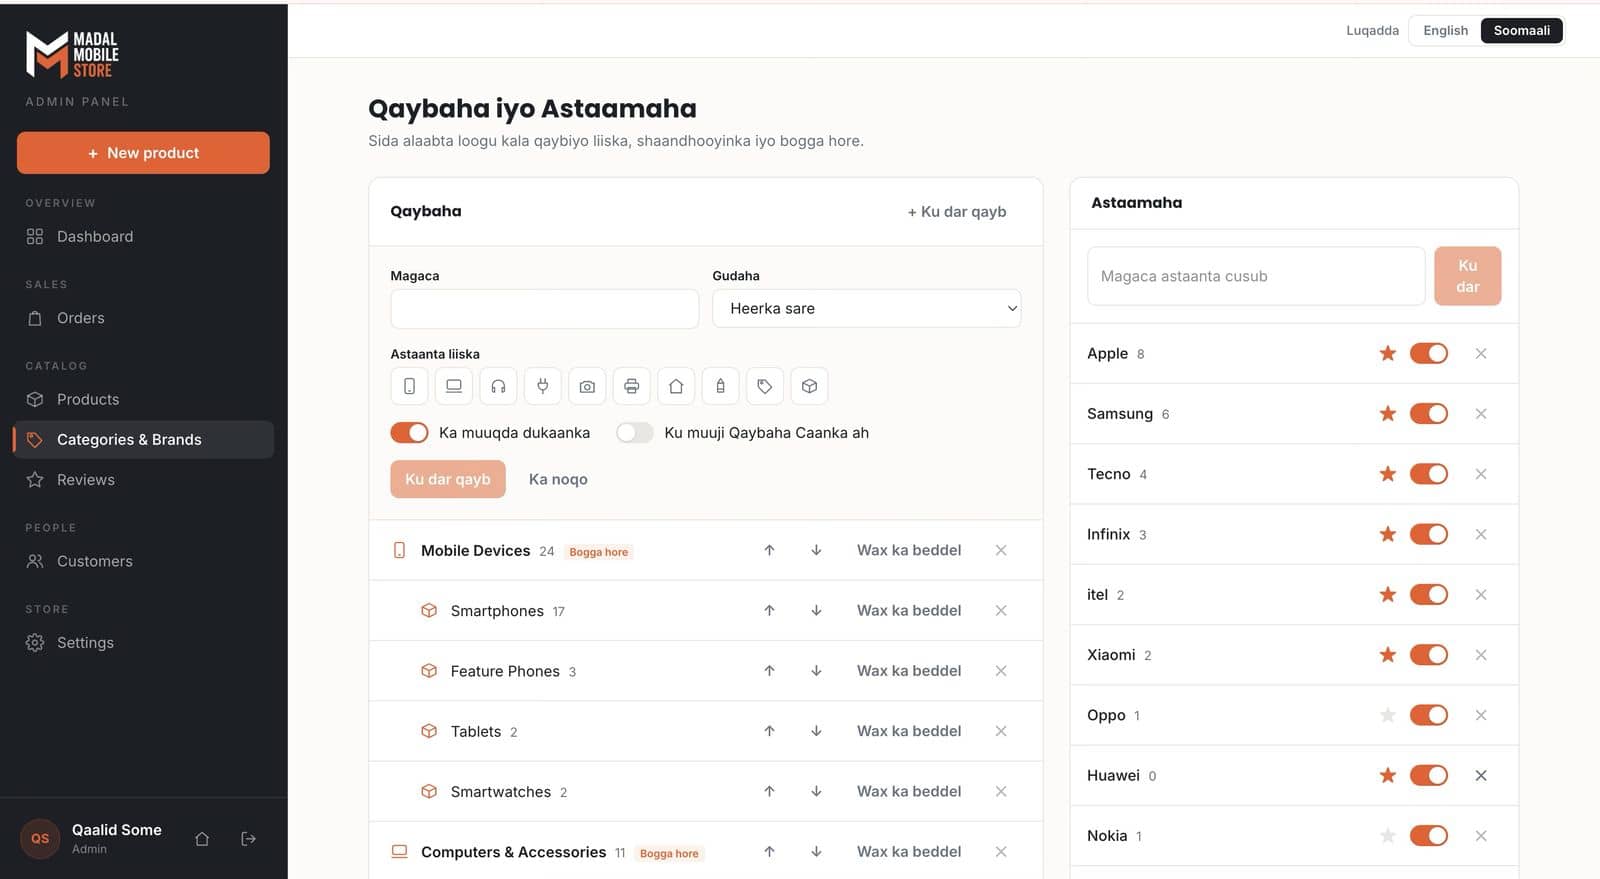Move Feature Phones up with arrow
The width and height of the screenshot is (1600, 879).
pos(769,671)
